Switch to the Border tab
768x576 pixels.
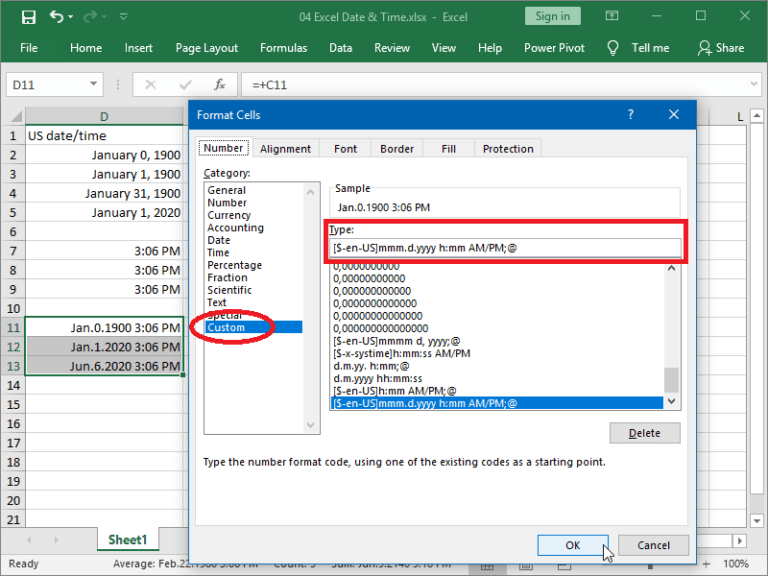[x=397, y=149]
